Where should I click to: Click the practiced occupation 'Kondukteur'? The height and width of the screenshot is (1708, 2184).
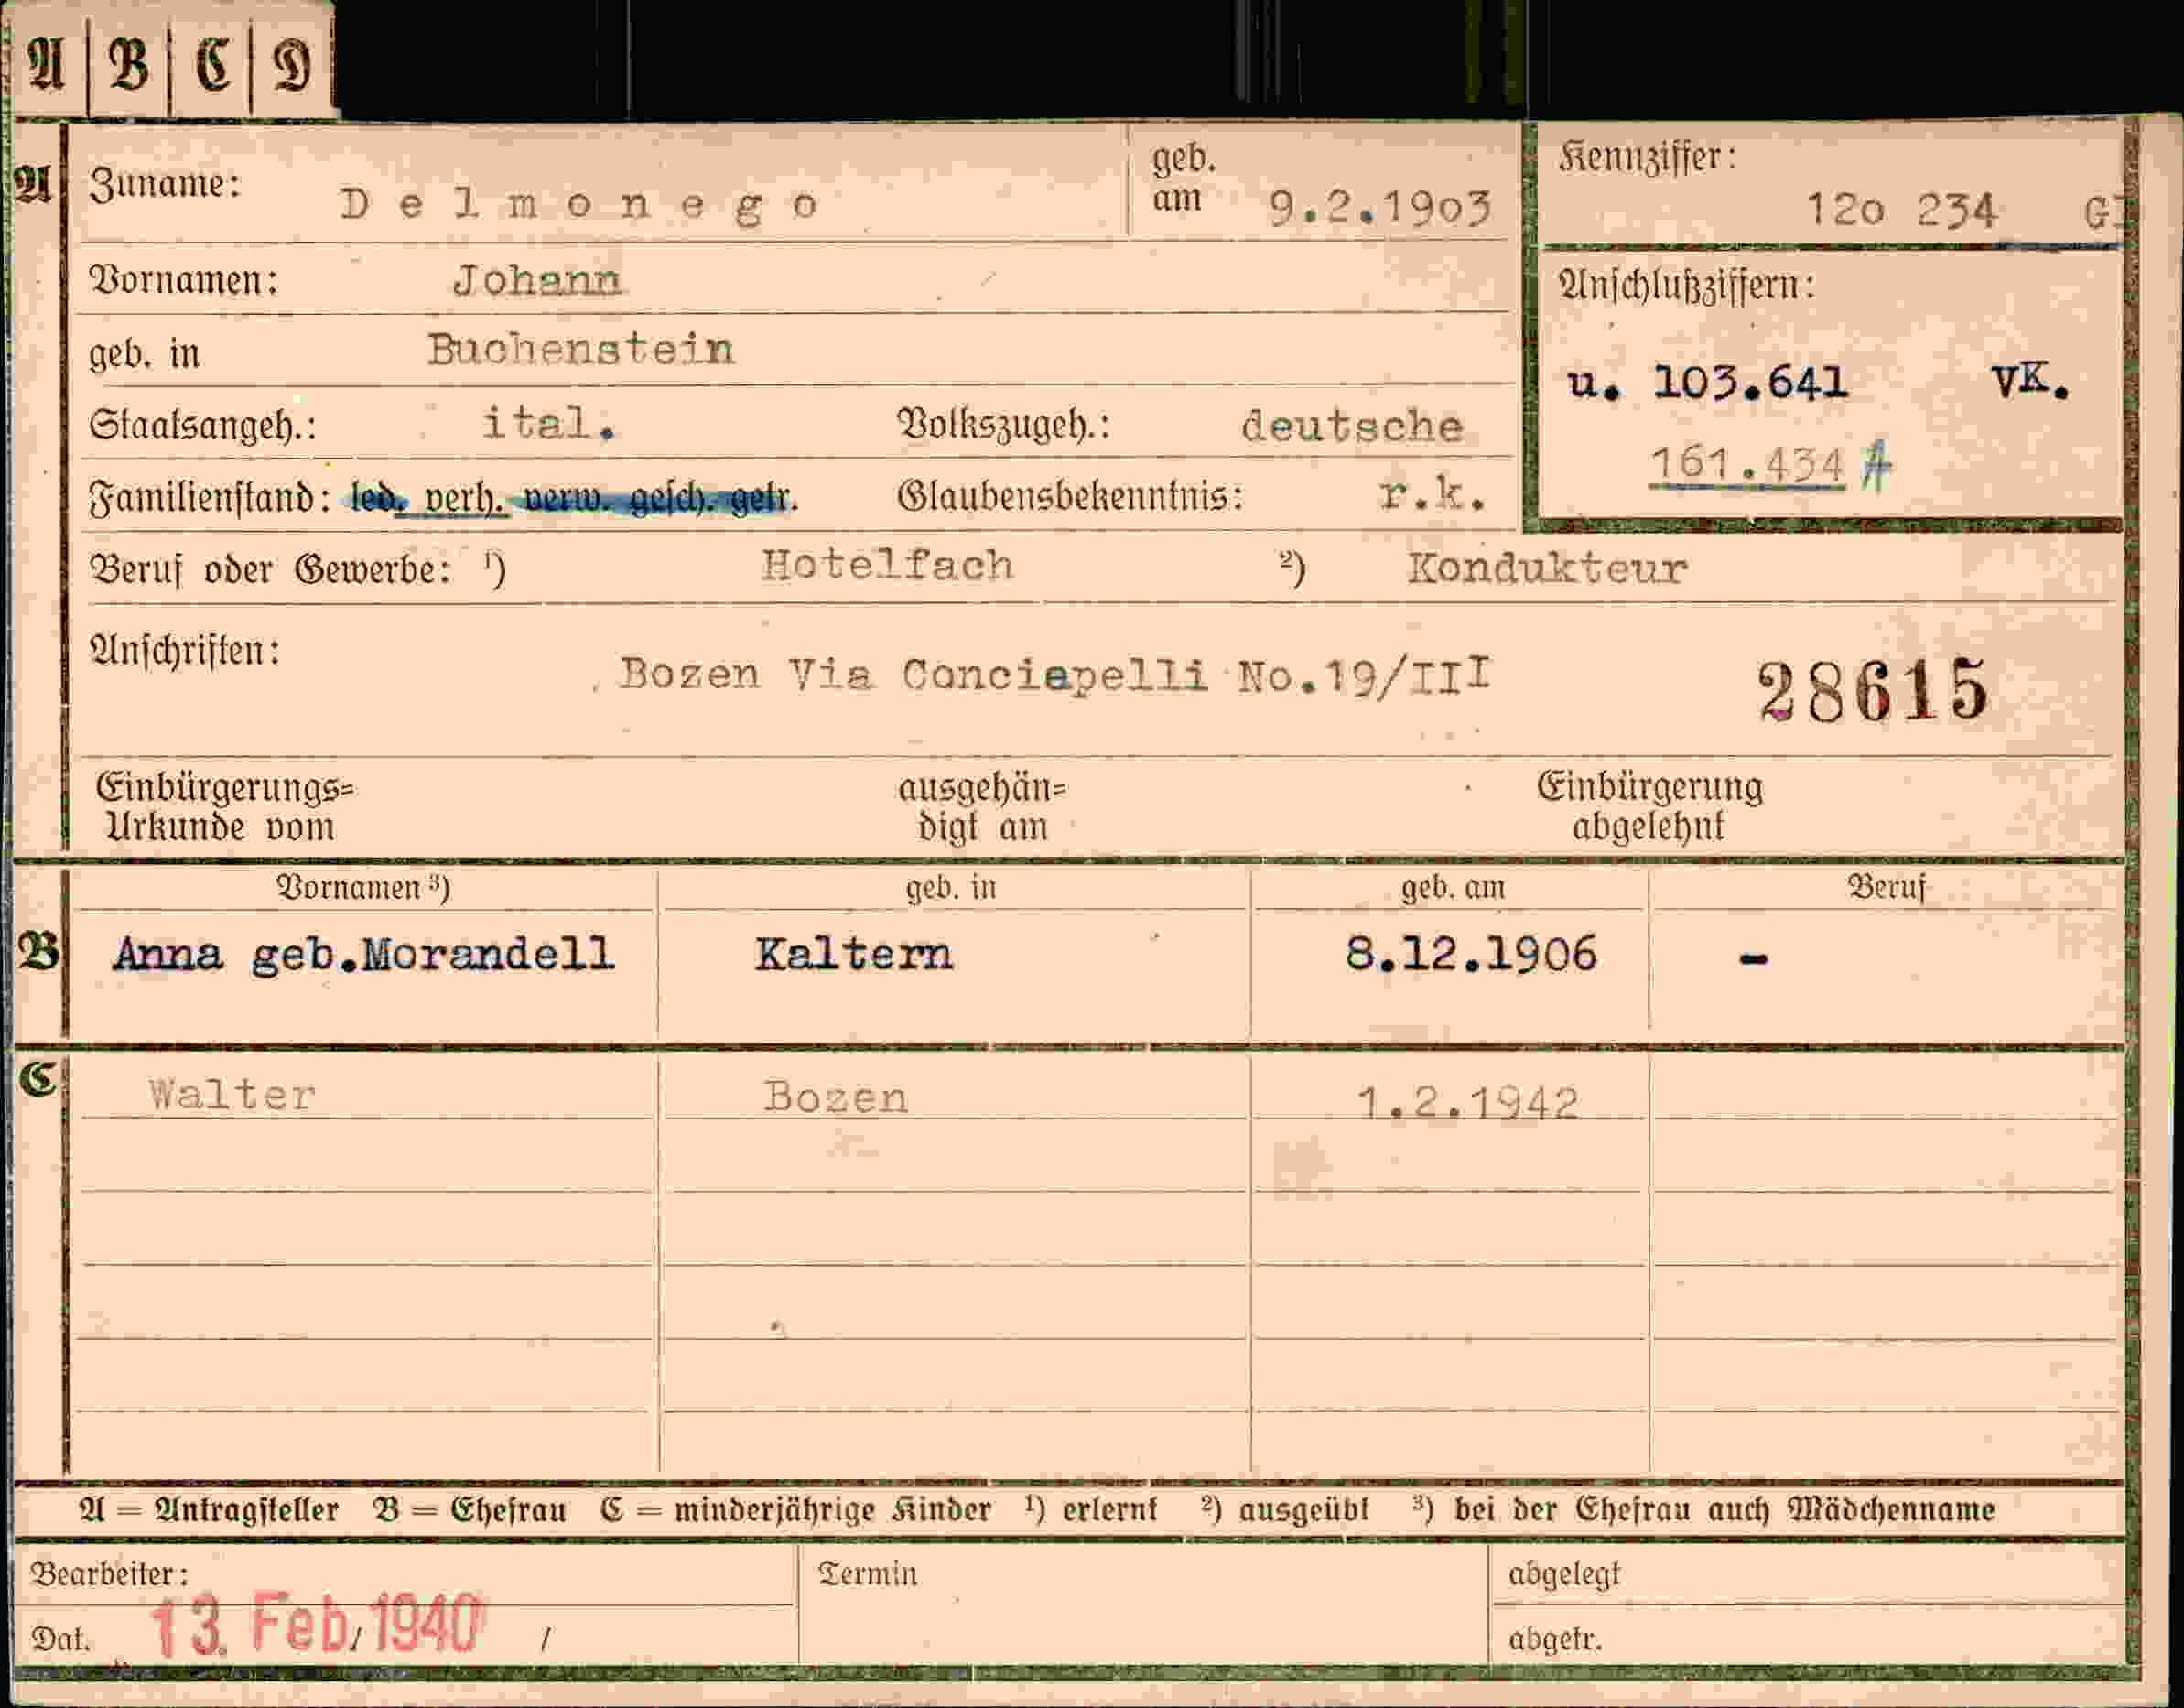click(1547, 569)
